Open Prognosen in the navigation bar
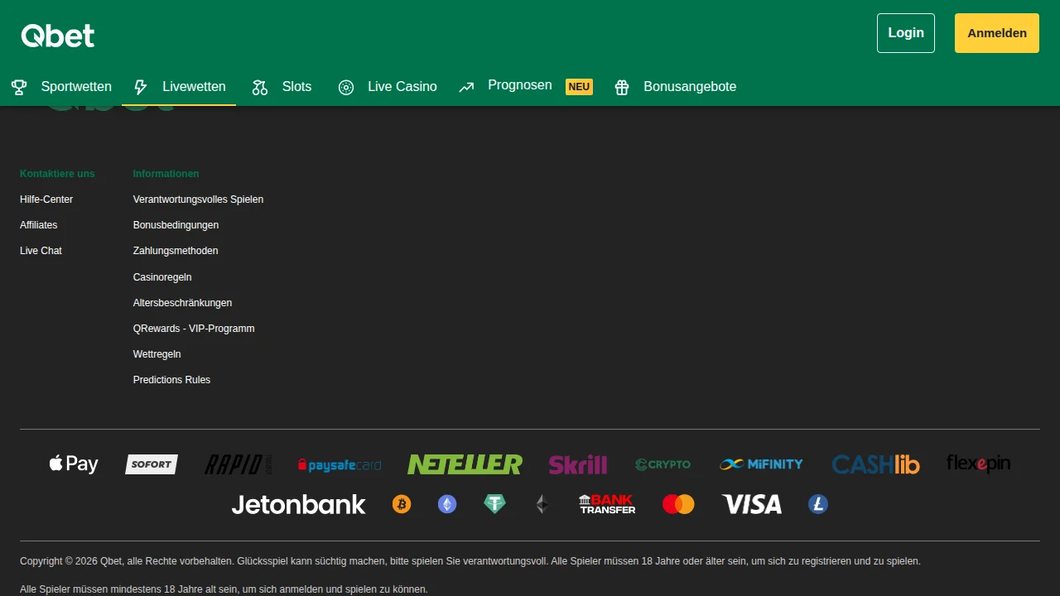 tap(520, 85)
